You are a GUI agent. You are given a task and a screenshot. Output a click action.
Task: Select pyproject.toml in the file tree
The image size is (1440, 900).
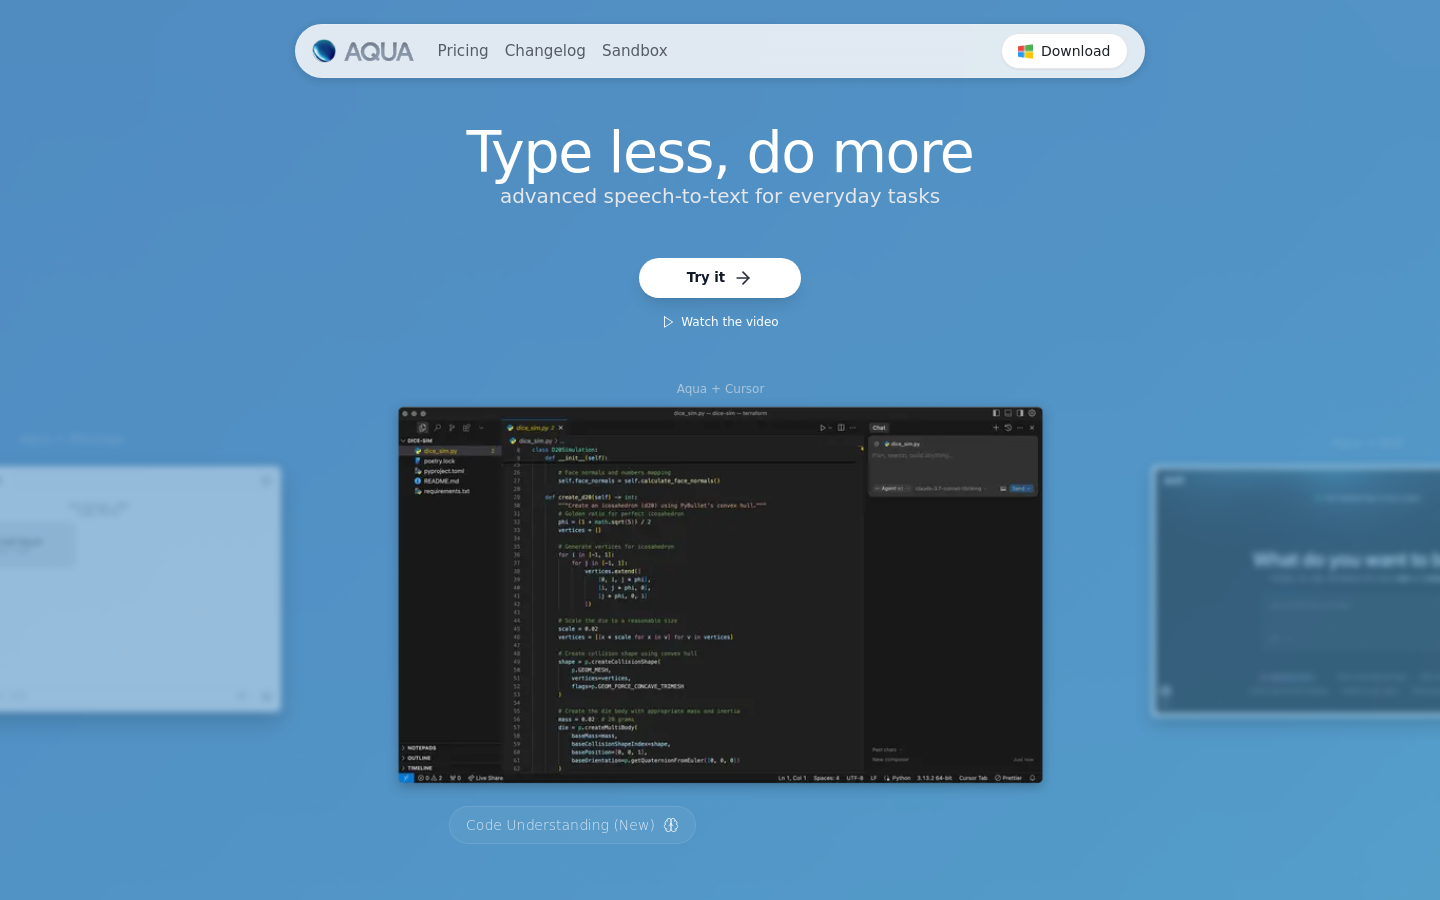[x=450, y=471]
